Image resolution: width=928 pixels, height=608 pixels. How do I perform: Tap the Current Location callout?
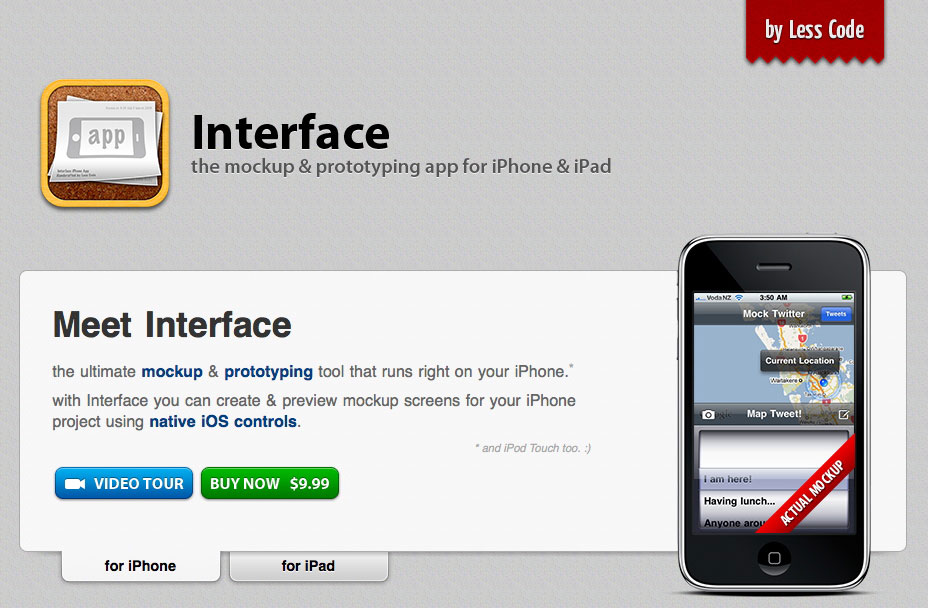799,361
